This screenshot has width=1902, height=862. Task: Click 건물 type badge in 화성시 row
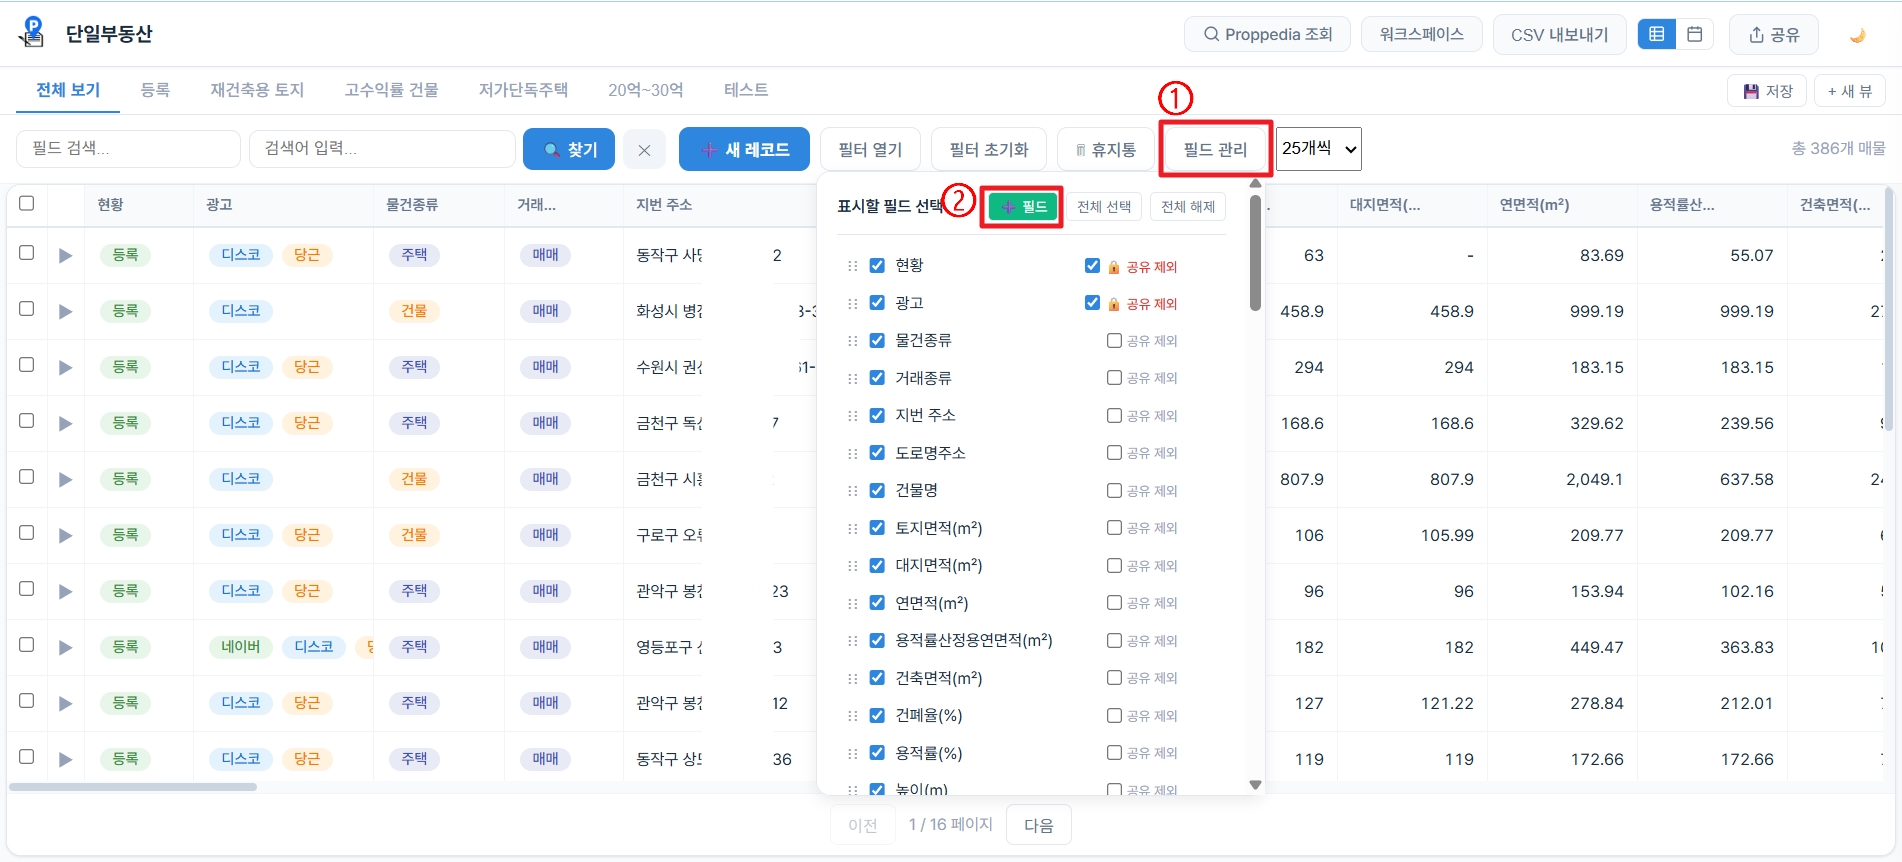[x=414, y=311]
